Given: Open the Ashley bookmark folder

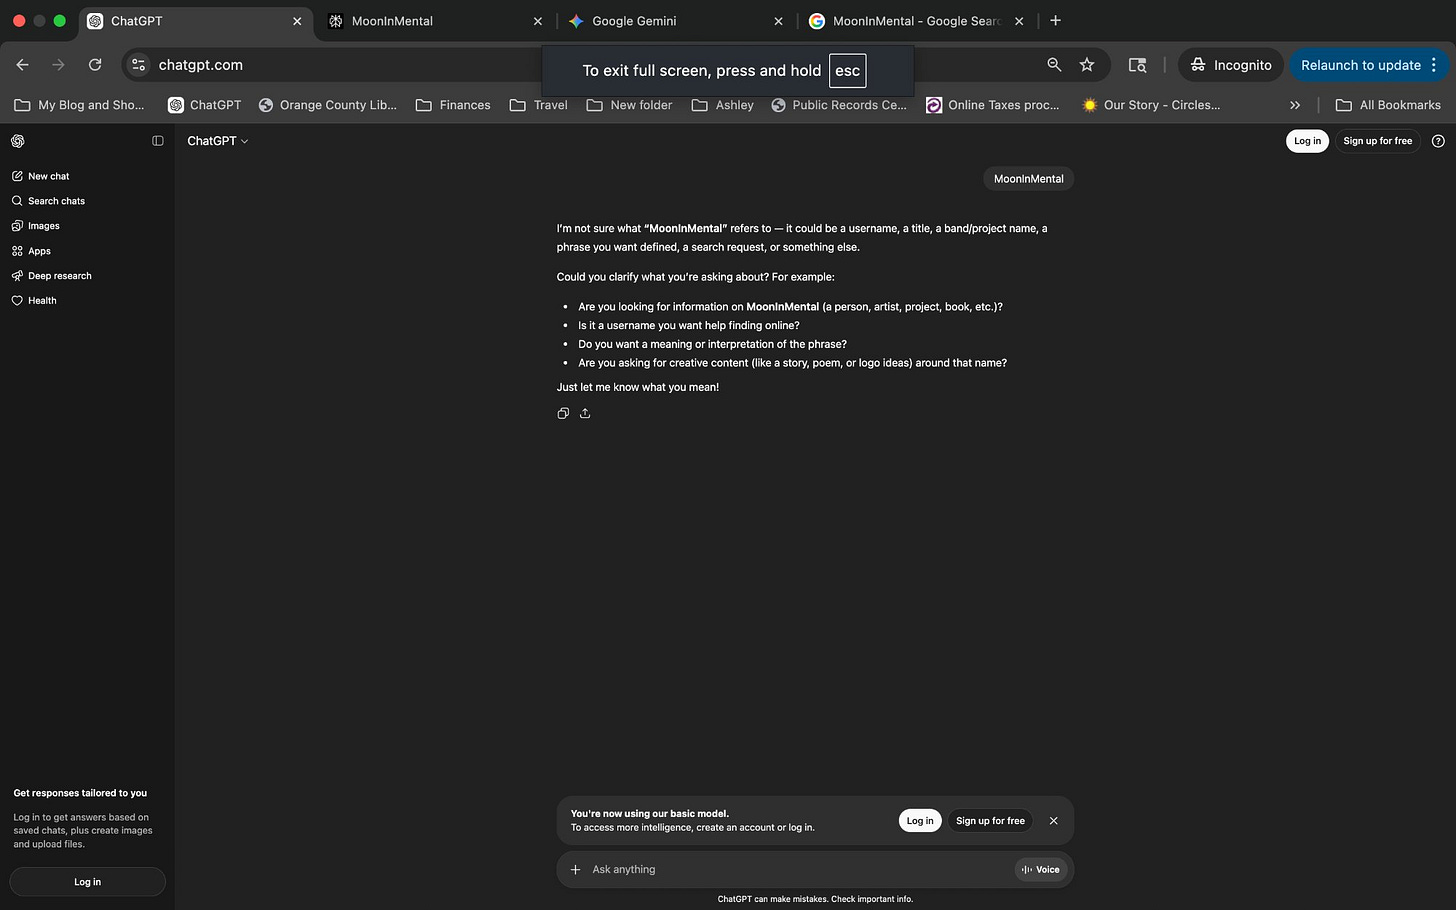Looking at the screenshot, I should tap(723, 105).
